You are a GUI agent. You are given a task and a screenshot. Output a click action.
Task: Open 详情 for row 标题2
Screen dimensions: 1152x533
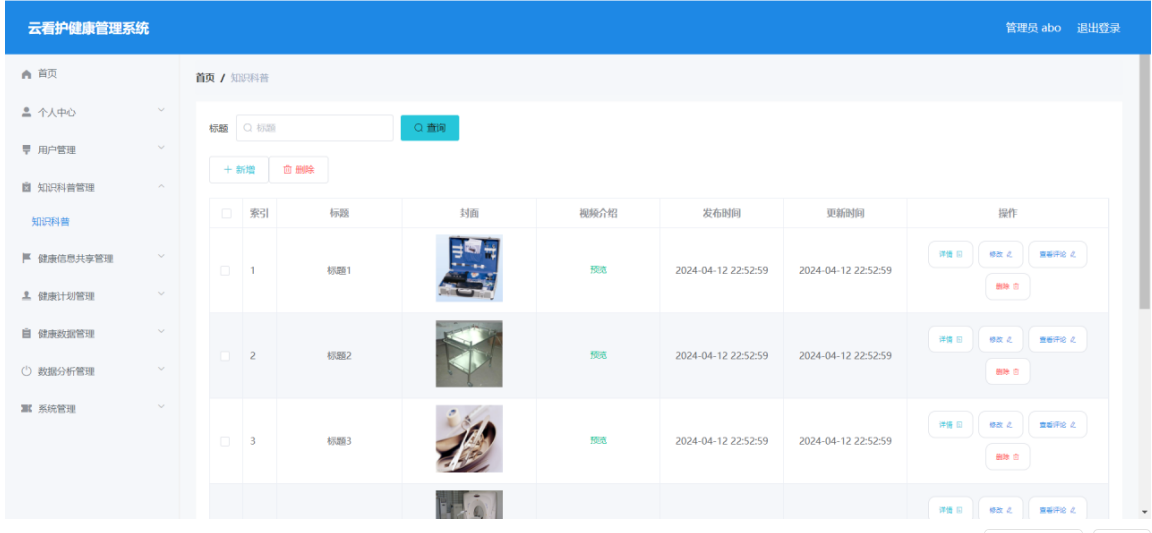point(951,340)
